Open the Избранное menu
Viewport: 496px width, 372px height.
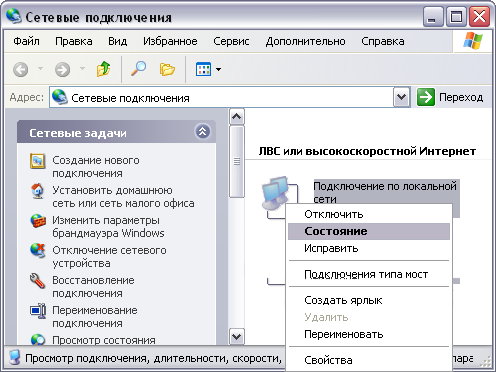tap(170, 41)
